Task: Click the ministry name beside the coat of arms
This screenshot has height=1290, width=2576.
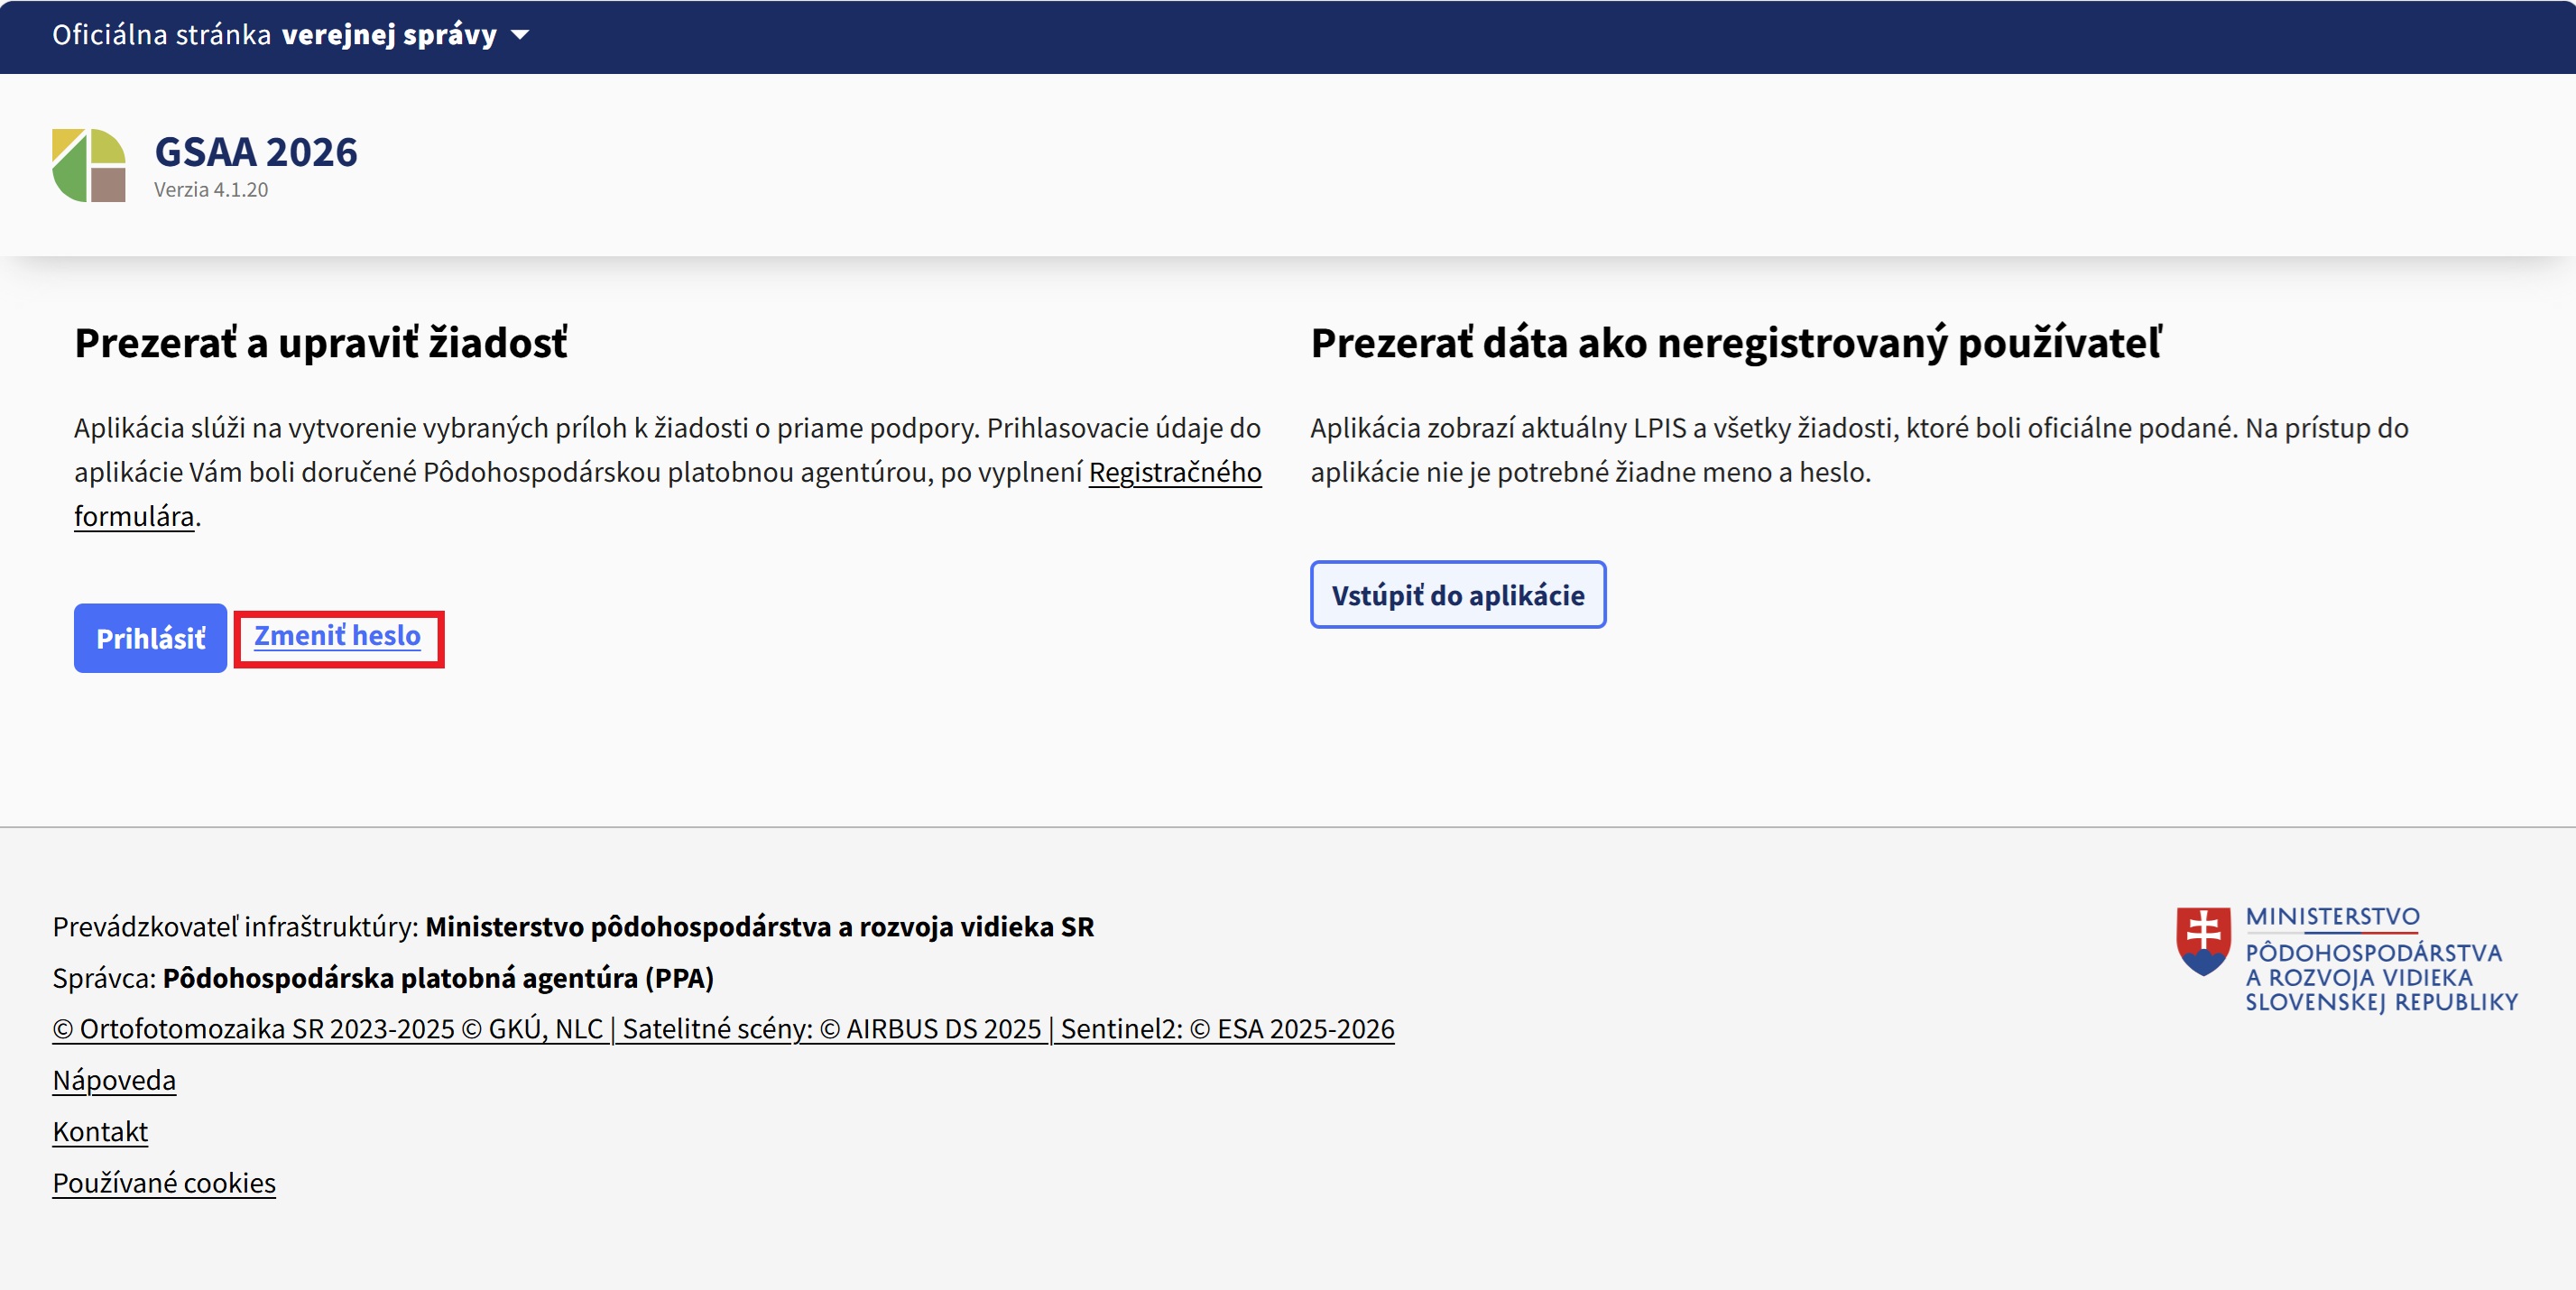Action: coord(2380,960)
